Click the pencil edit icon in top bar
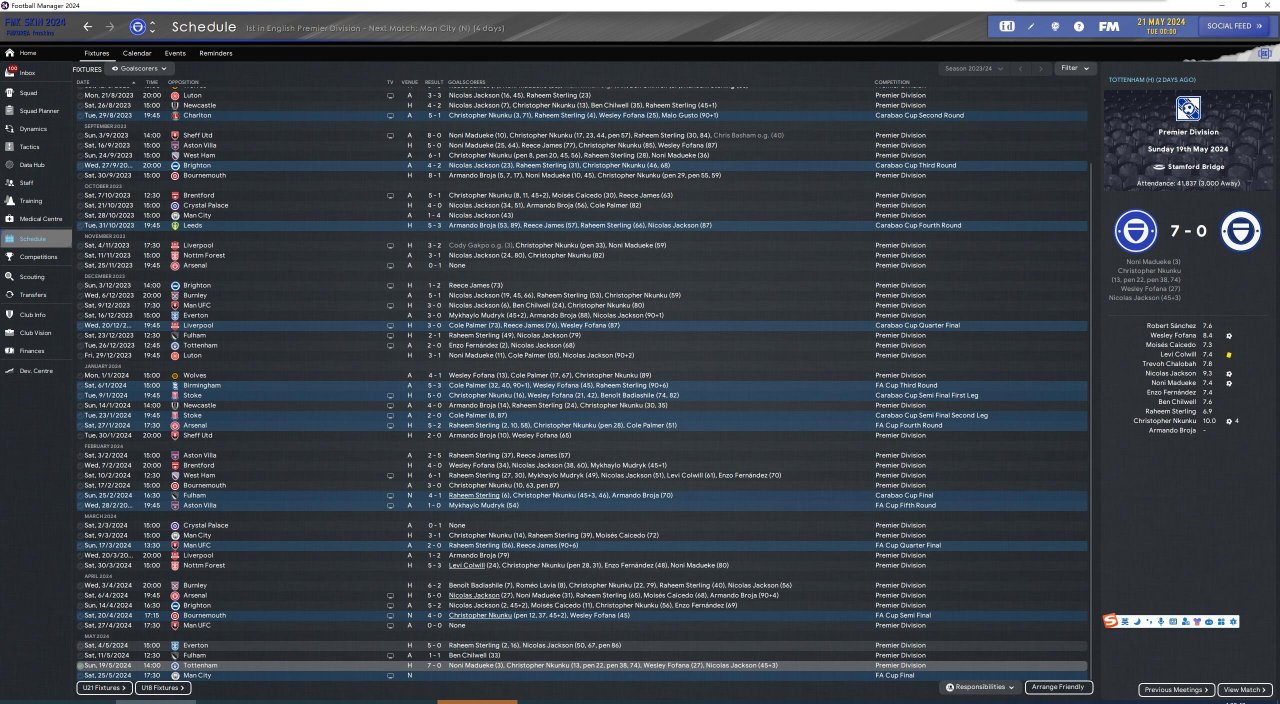 point(1033,26)
